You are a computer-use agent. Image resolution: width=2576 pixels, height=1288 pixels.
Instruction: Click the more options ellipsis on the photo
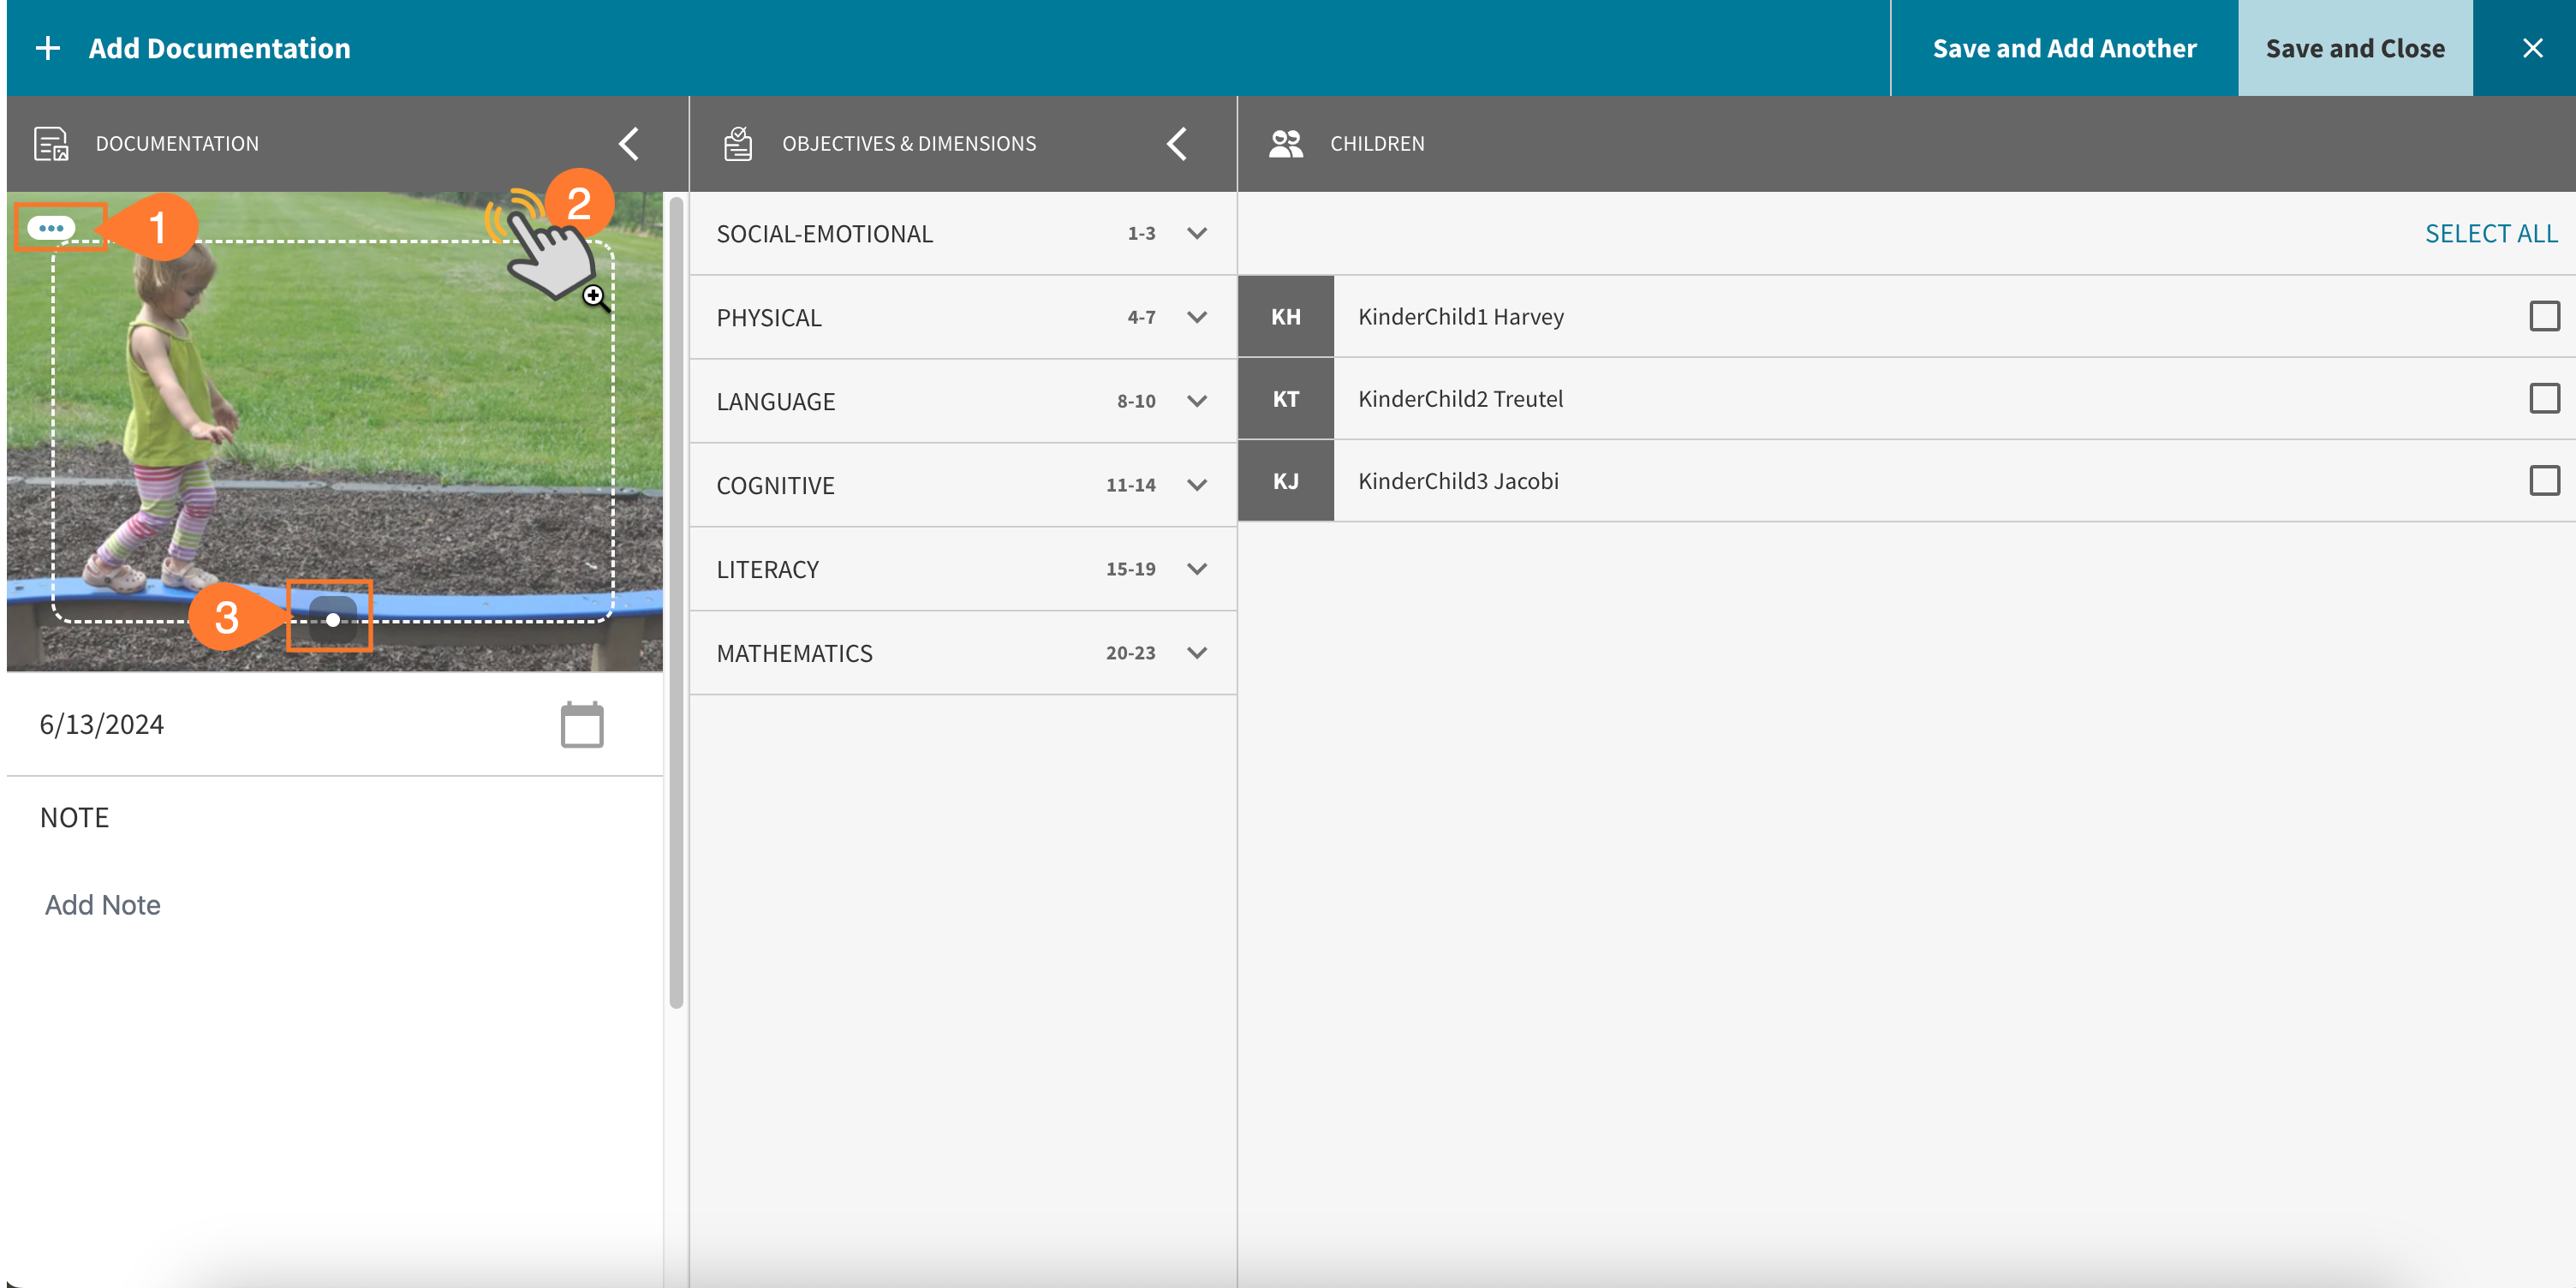(x=54, y=227)
